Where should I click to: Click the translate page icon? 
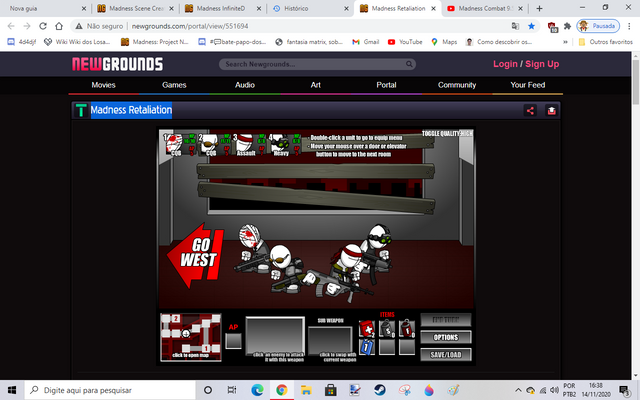click(515, 26)
